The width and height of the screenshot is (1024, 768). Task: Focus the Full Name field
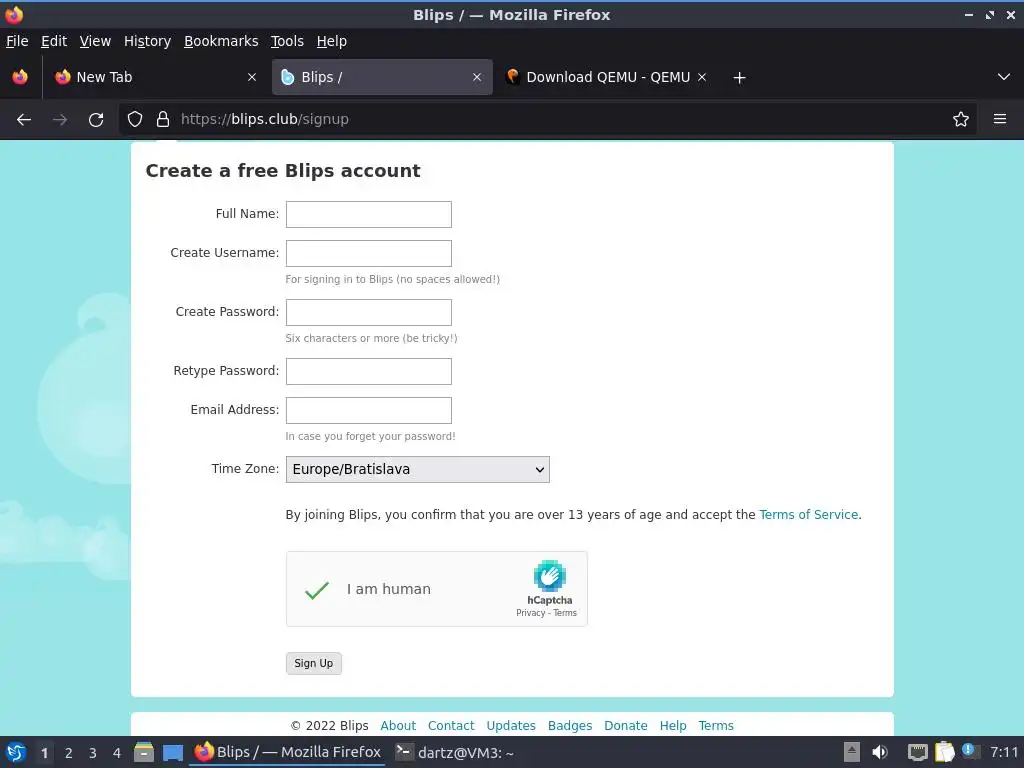pyautogui.click(x=368, y=214)
